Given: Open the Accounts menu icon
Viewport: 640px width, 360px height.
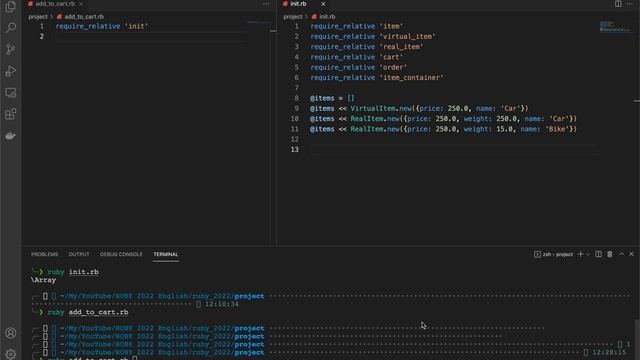Looking at the screenshot, I should pos(11,333).
